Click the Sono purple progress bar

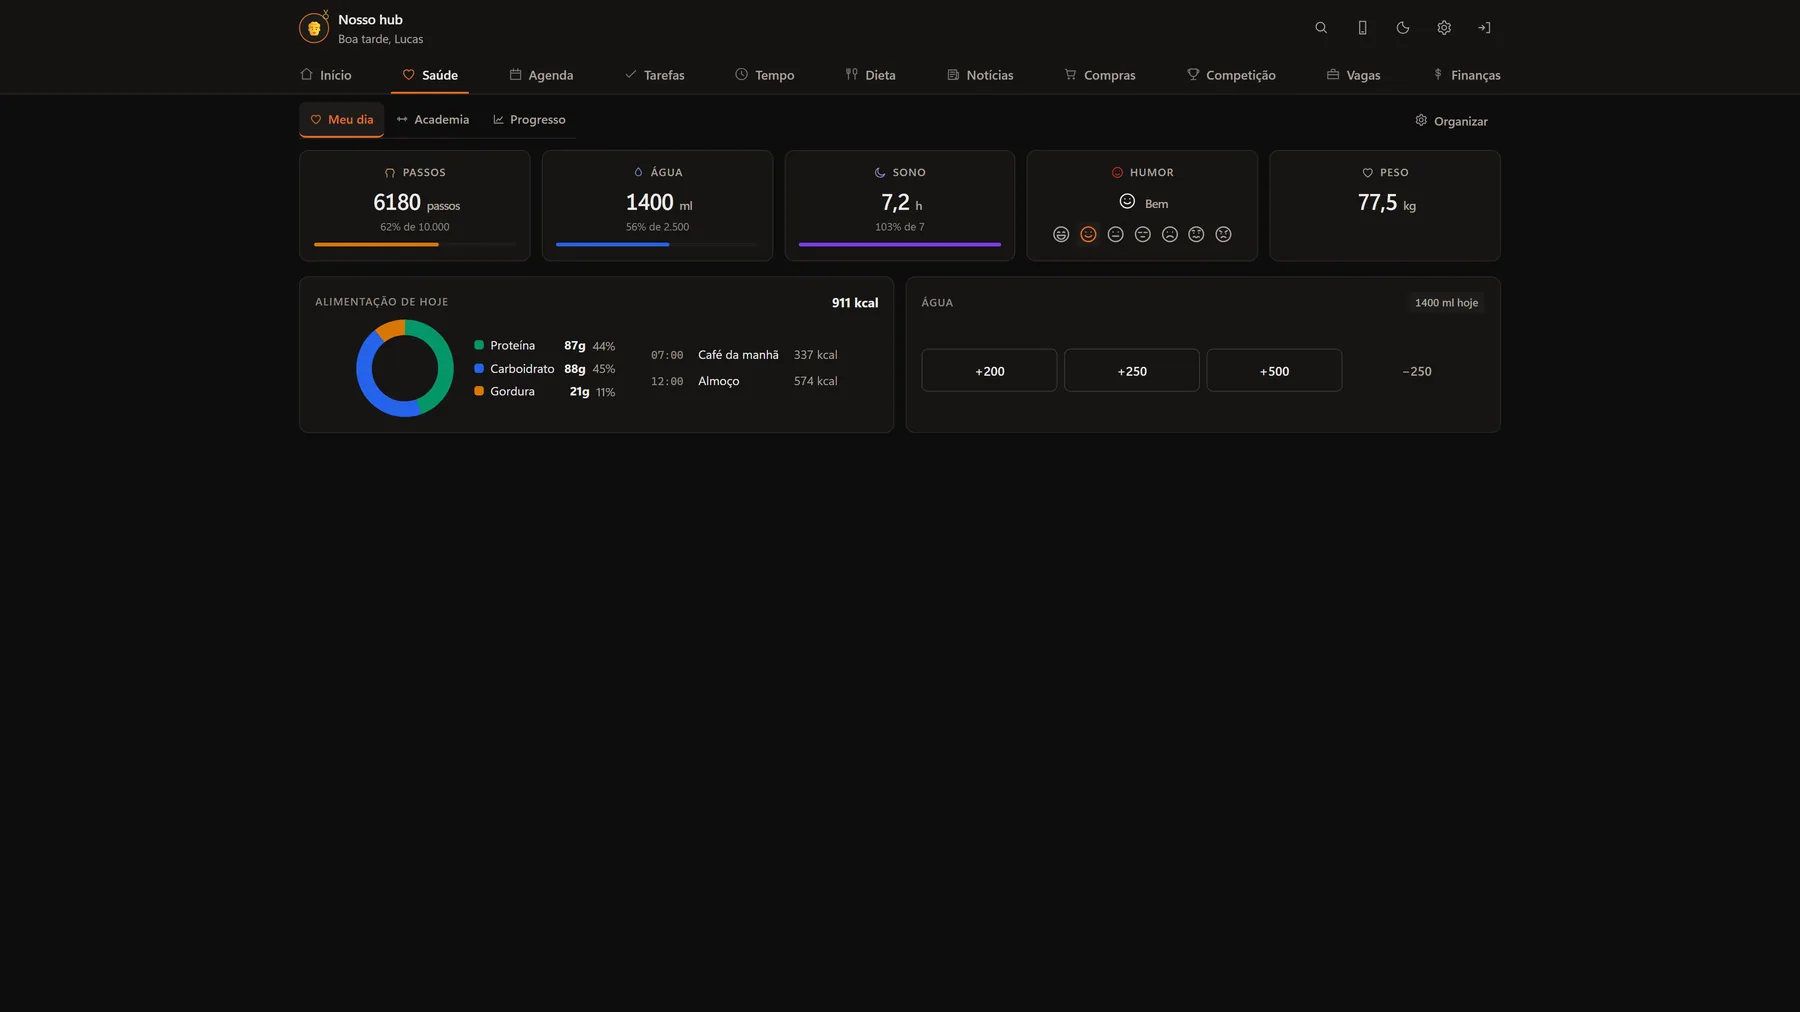point(900,244)
